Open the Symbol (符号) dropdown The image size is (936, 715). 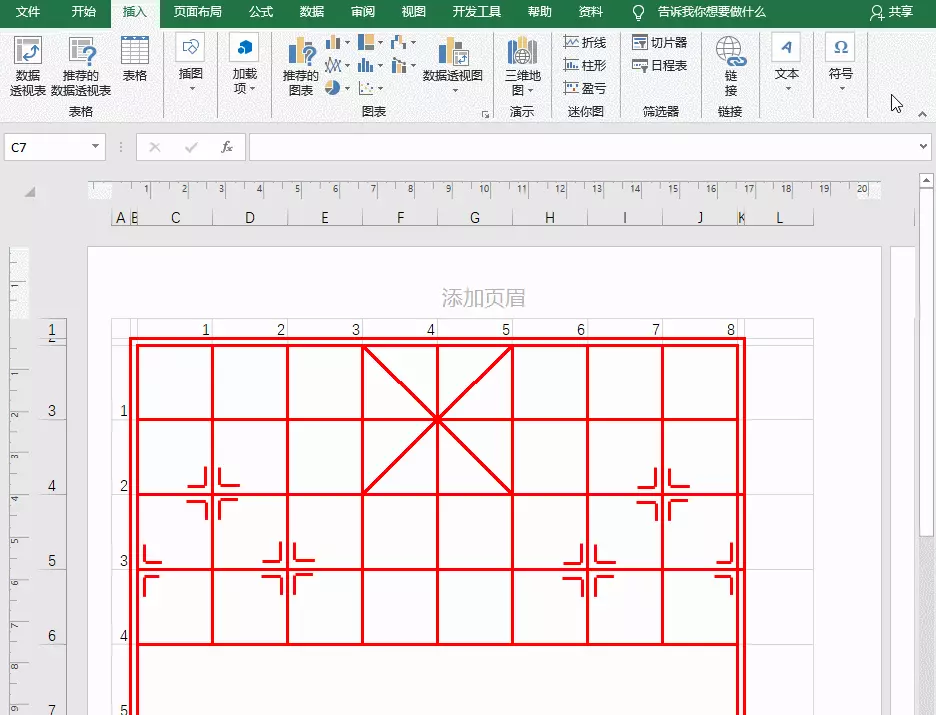tap(840, 62)
